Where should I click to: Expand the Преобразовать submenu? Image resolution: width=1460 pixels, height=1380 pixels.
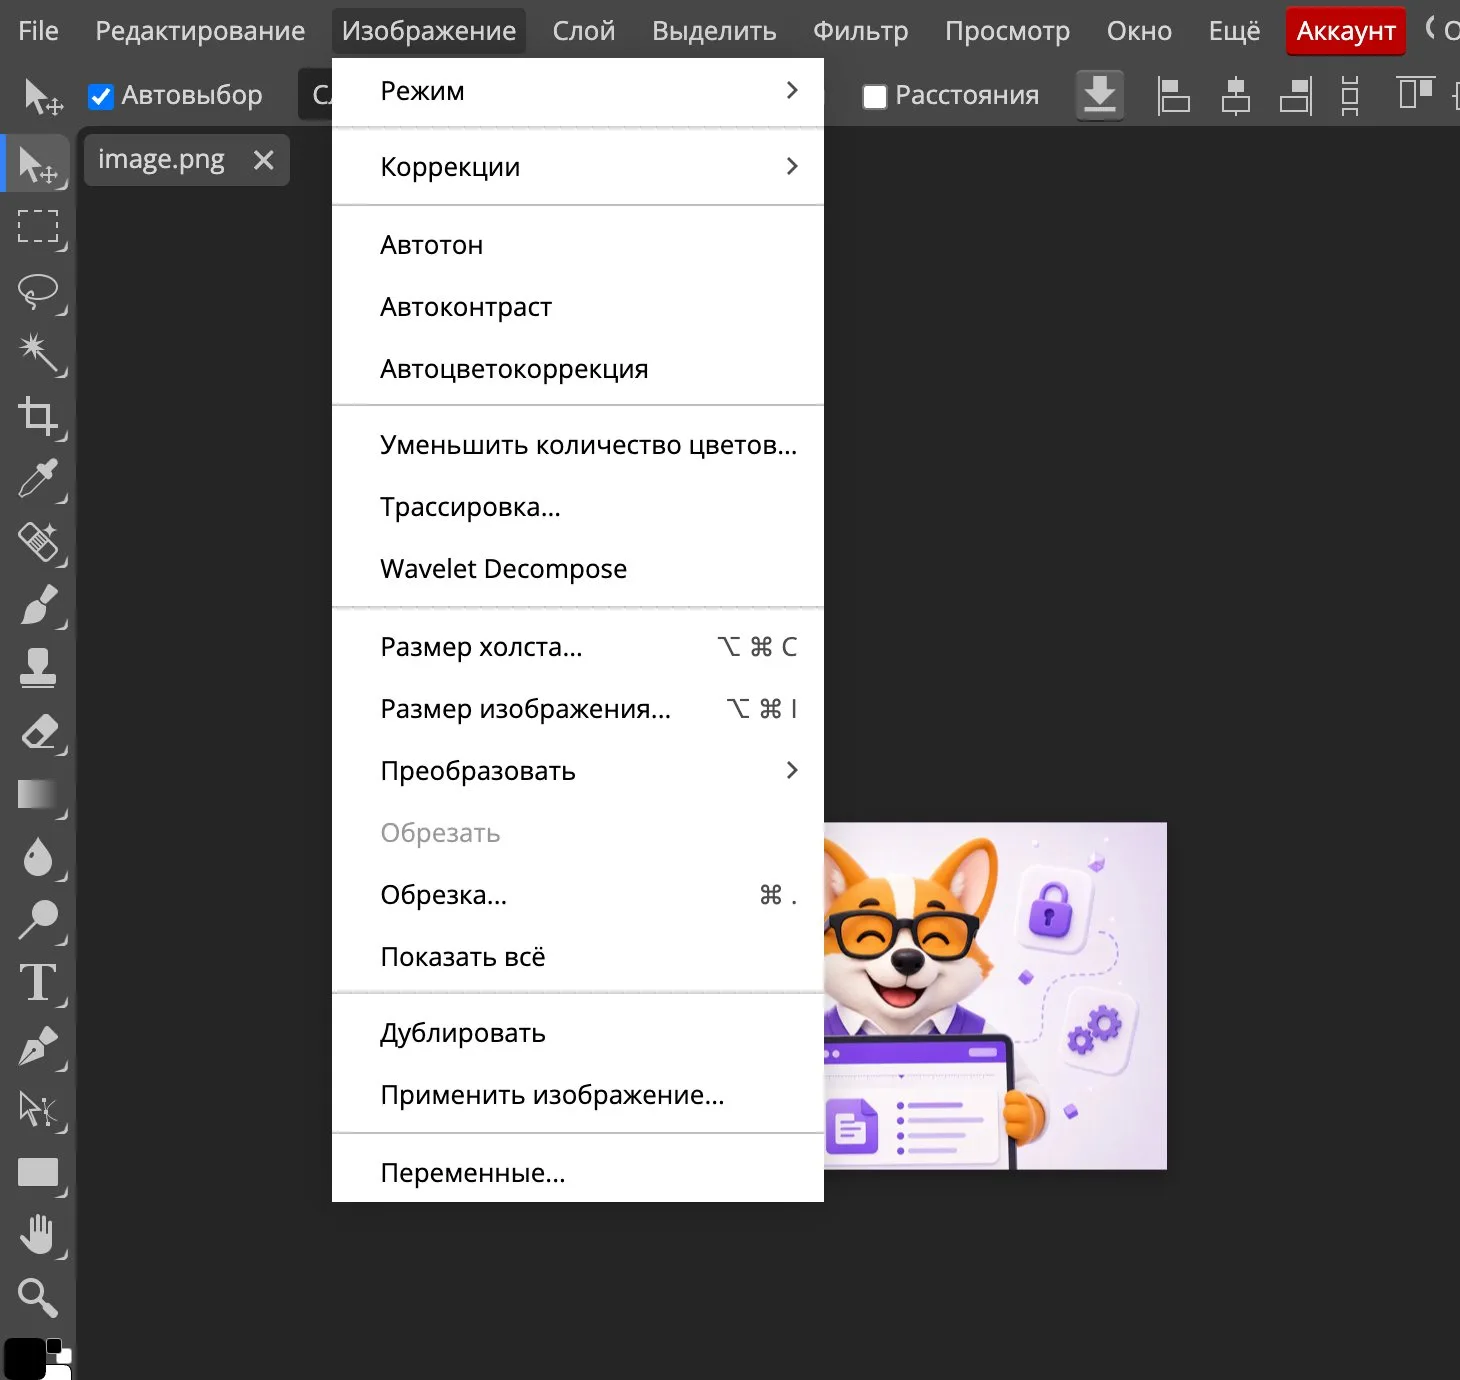578,771
